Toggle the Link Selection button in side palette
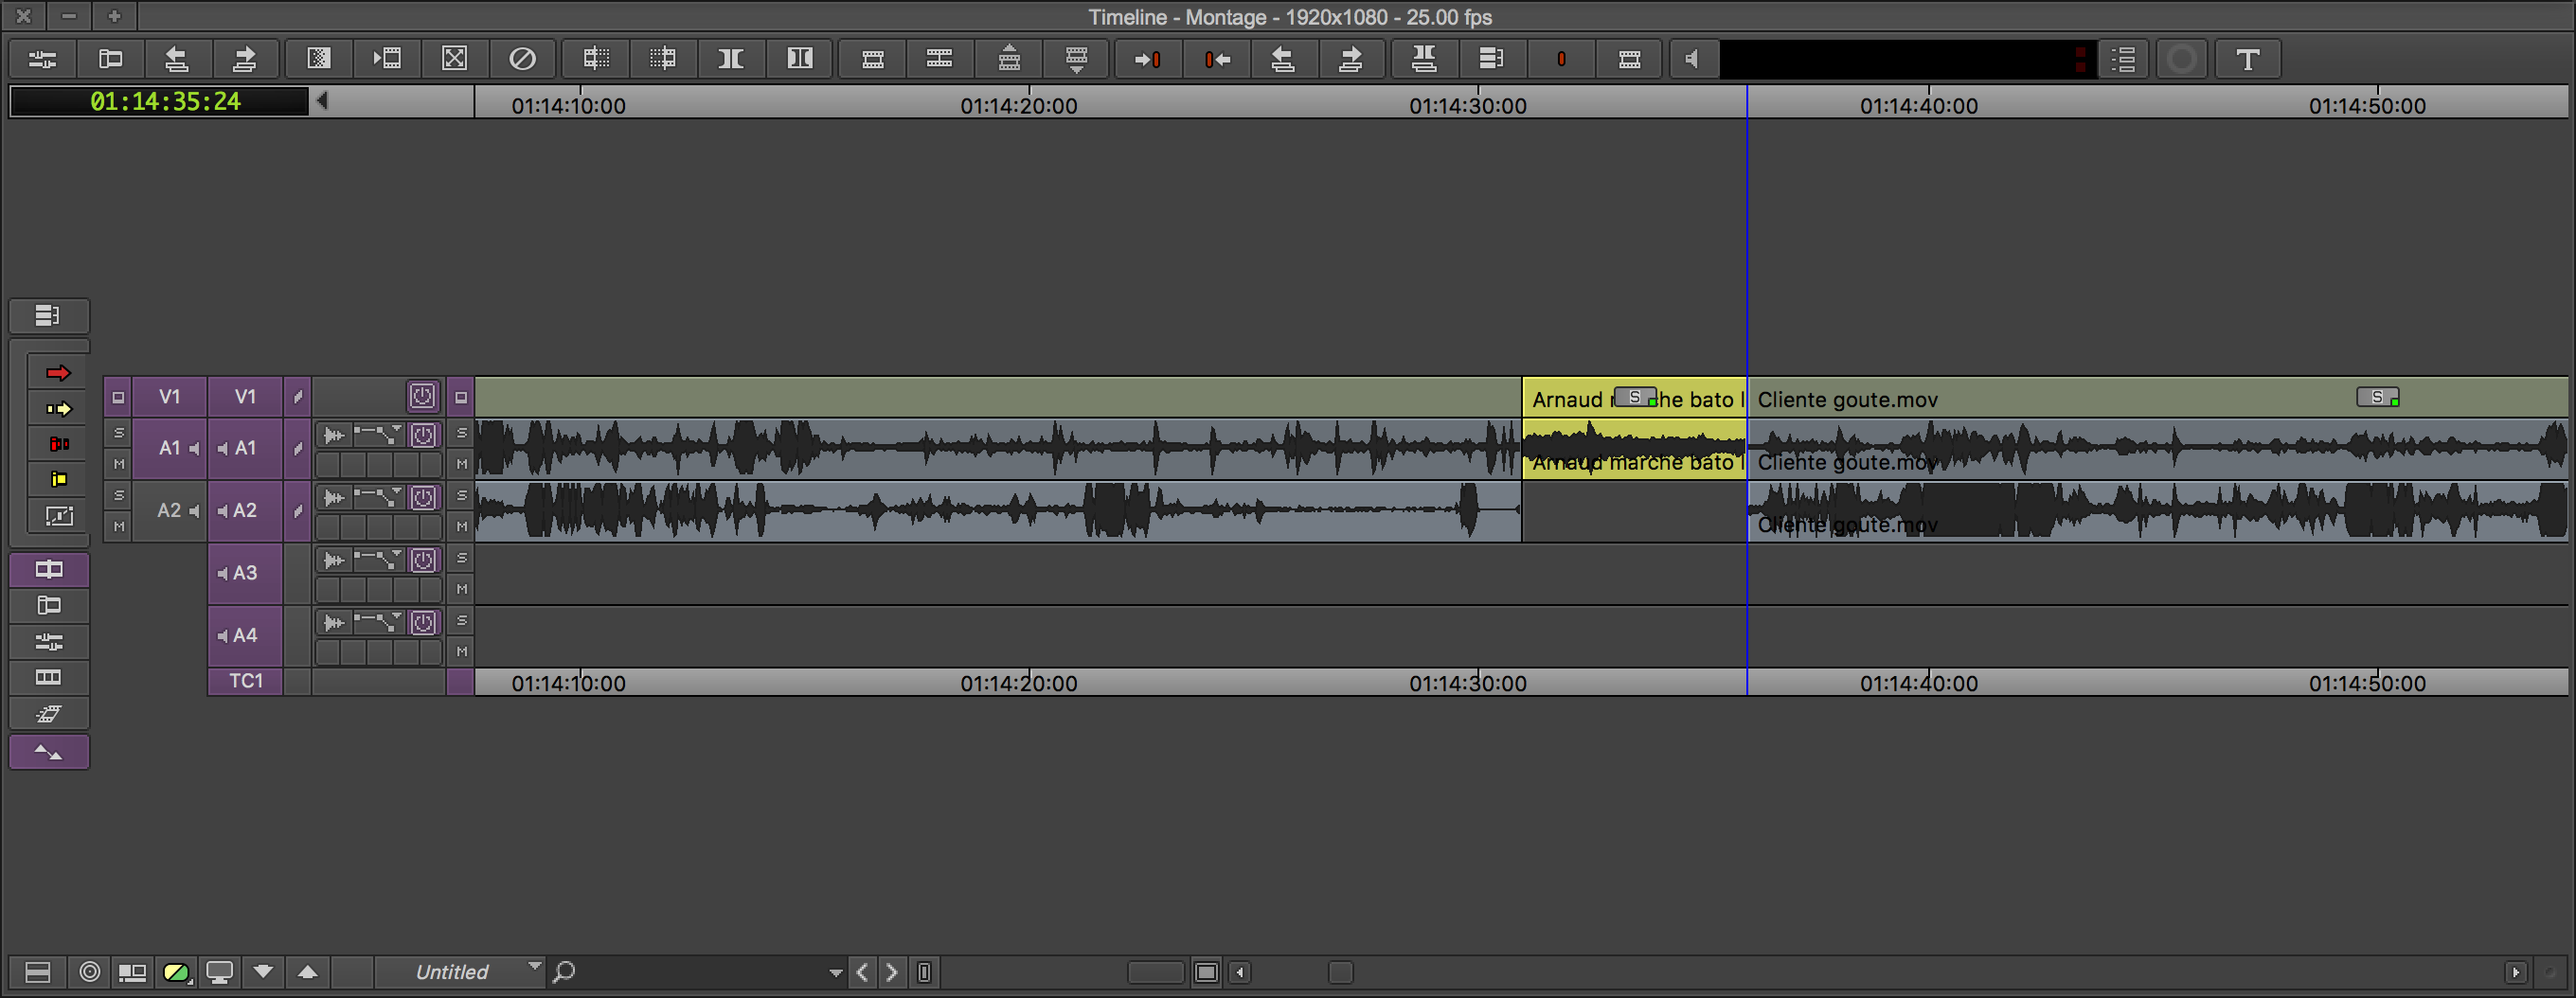 49,570
